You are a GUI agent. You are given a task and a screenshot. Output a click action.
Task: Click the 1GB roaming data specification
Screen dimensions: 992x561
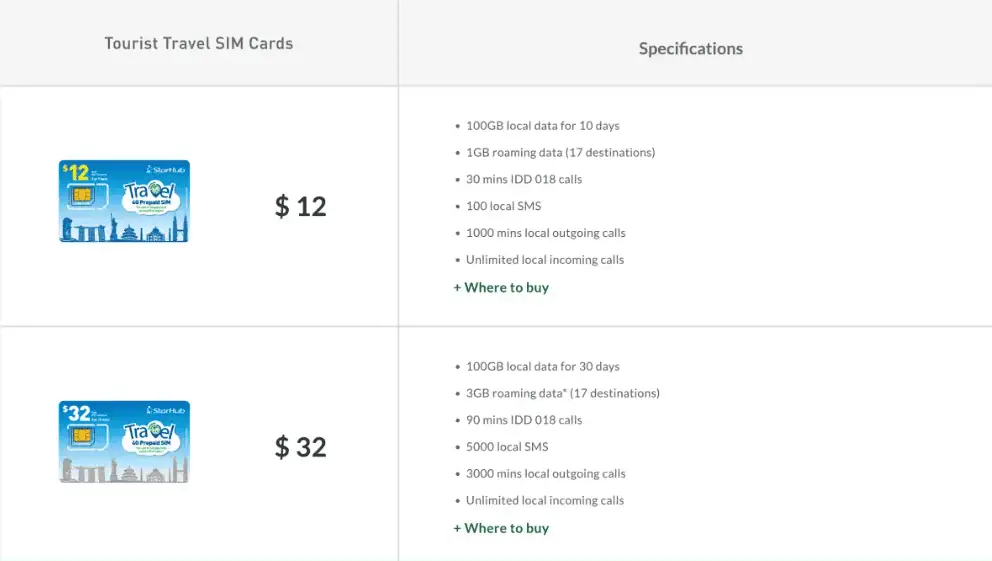(x=560, y=153)
